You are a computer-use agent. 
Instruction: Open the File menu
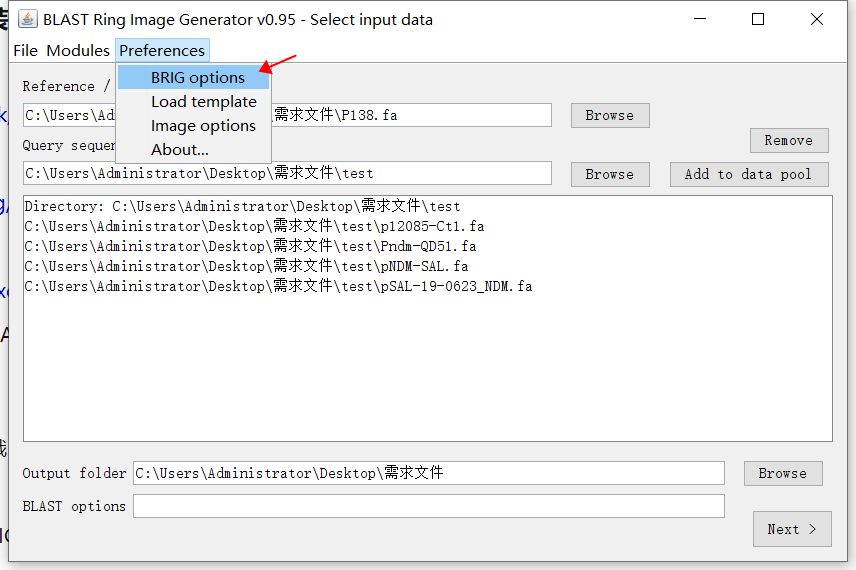(26, 51)
